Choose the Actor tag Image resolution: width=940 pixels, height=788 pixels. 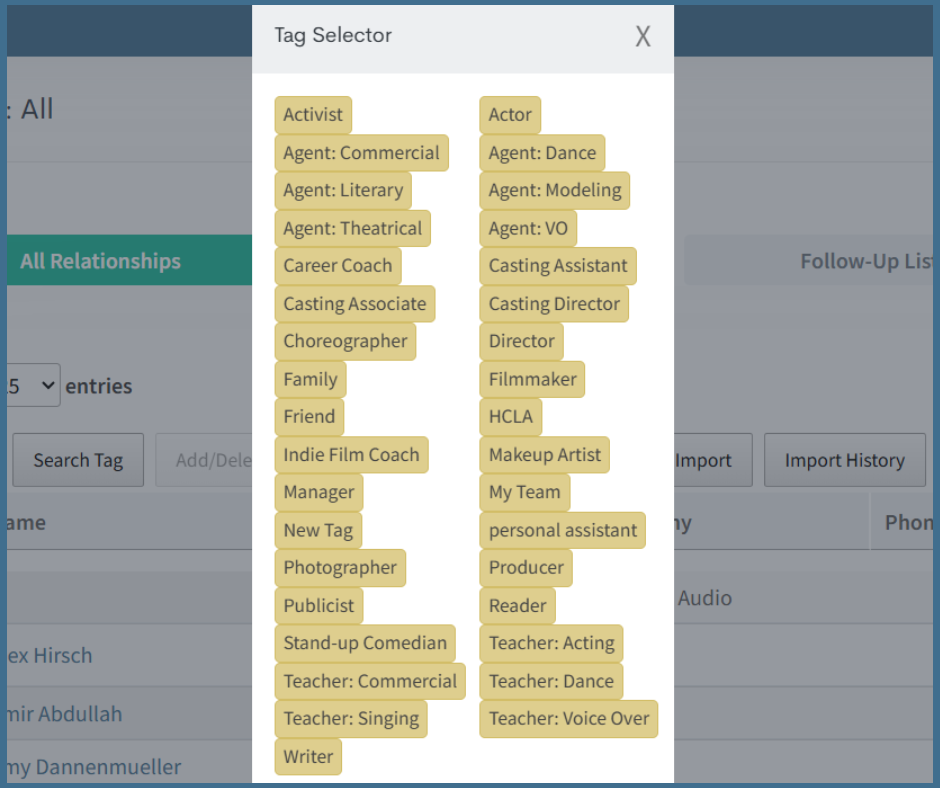(x=510, y=115)
